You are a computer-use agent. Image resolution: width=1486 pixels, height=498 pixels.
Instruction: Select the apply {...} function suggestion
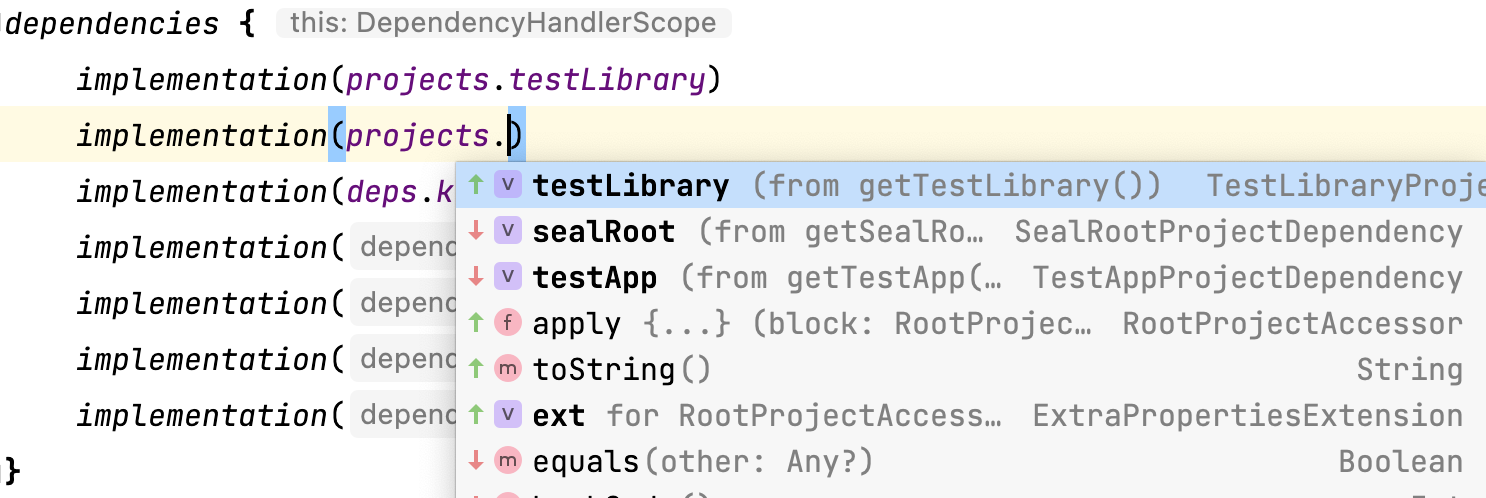click(971, 323)
